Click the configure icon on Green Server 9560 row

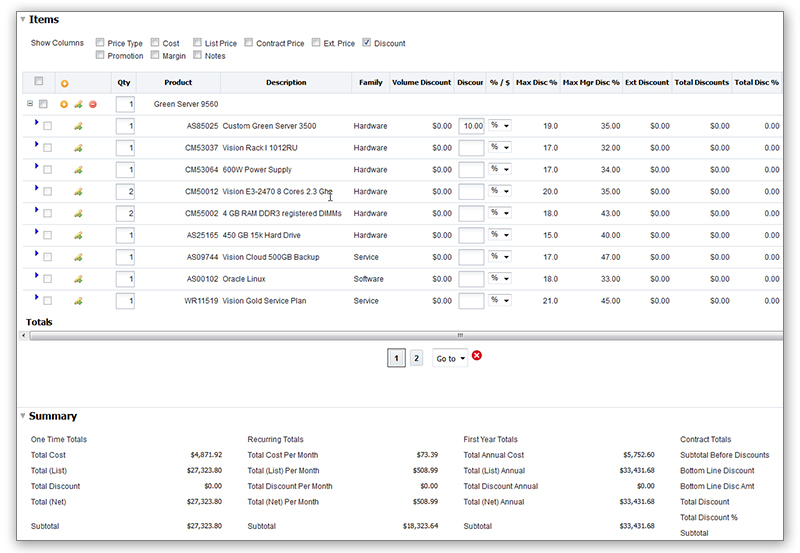coord(79,104)
